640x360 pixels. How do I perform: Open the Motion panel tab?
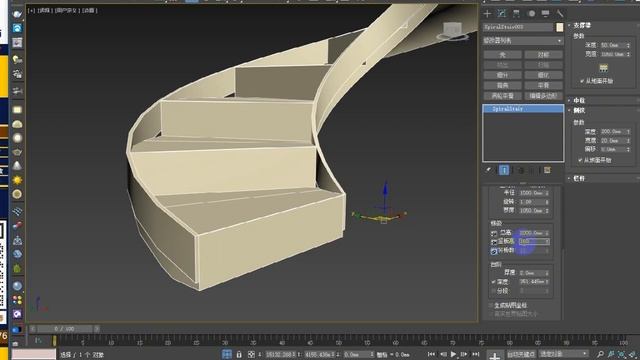coord(531,13)
